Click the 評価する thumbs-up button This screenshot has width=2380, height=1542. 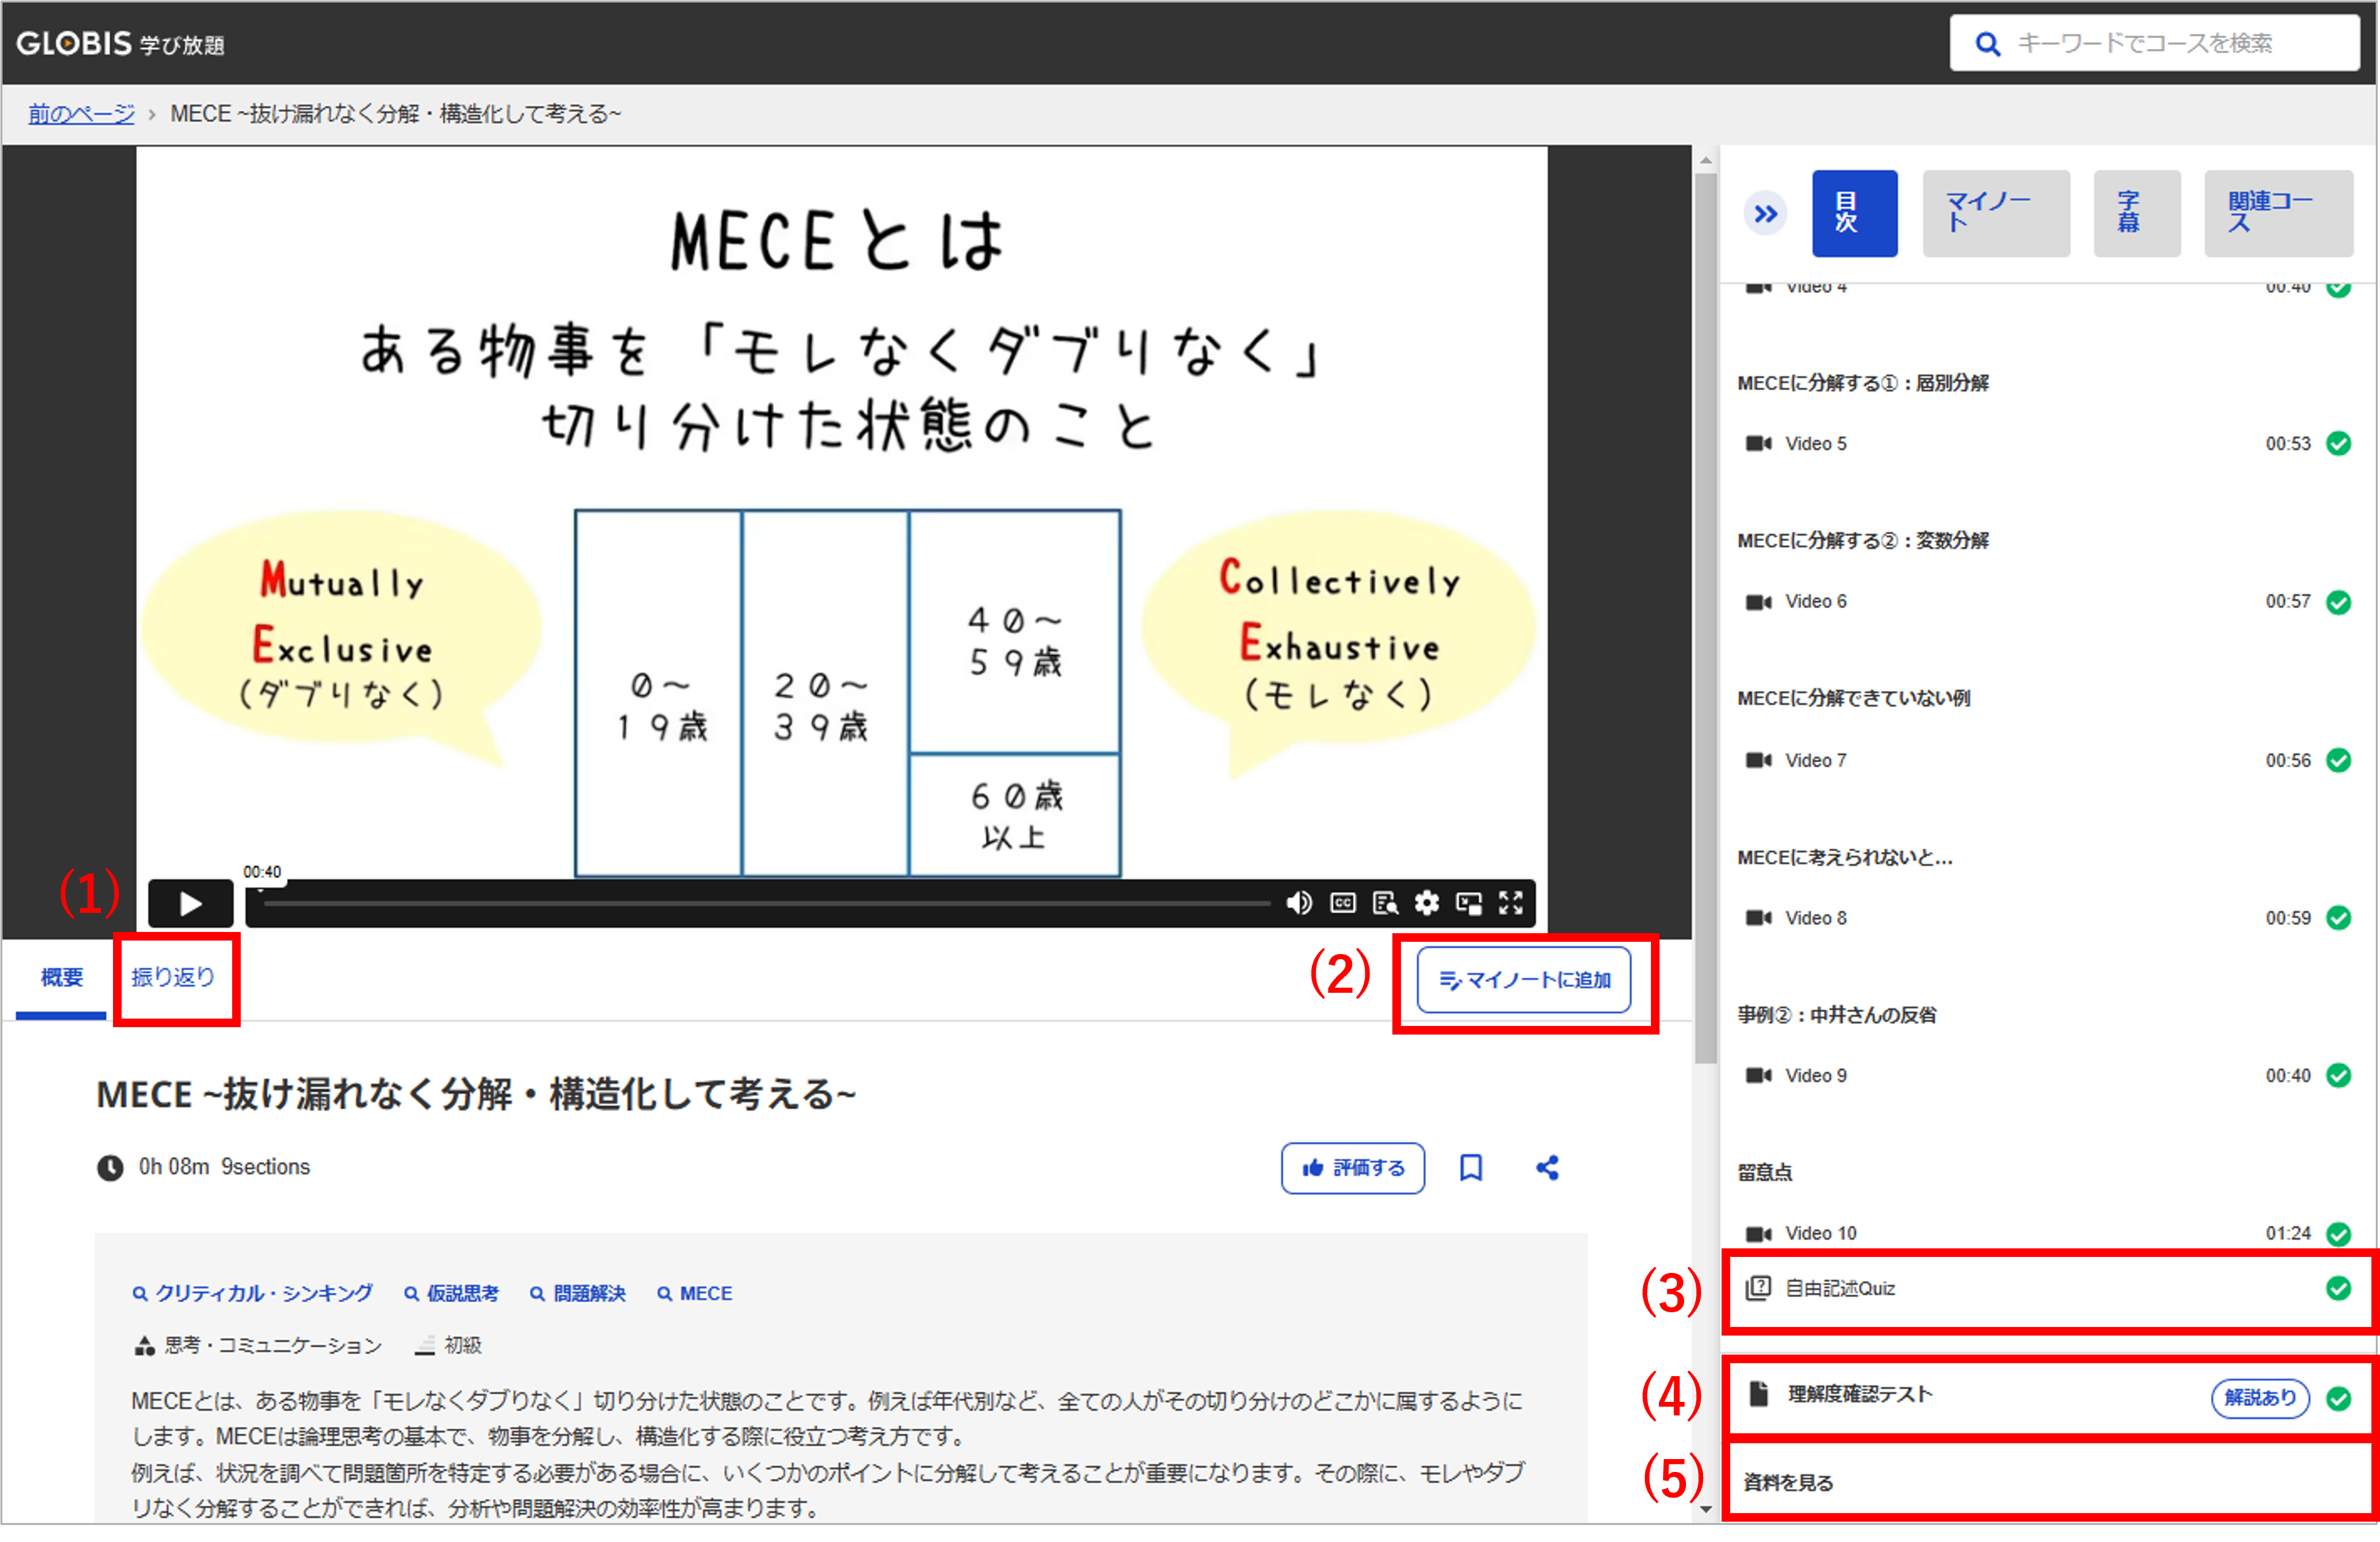pyautogui.click(x=1352, y=1167)
